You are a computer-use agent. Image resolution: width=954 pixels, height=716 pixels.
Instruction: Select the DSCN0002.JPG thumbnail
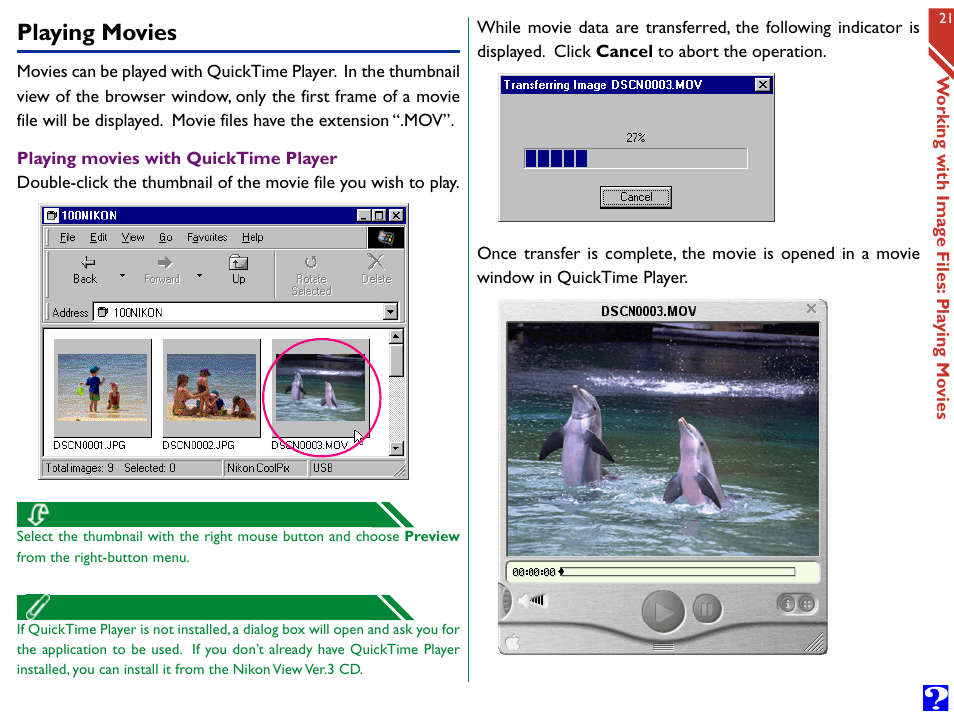211,388
